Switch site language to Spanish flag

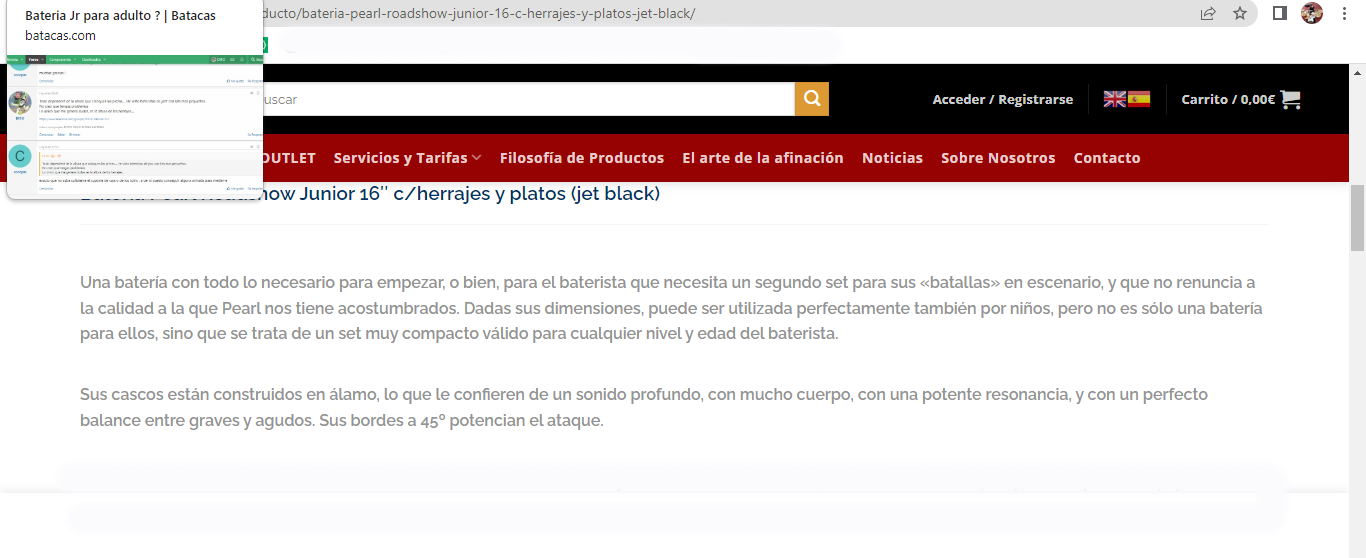point(1139,99)
